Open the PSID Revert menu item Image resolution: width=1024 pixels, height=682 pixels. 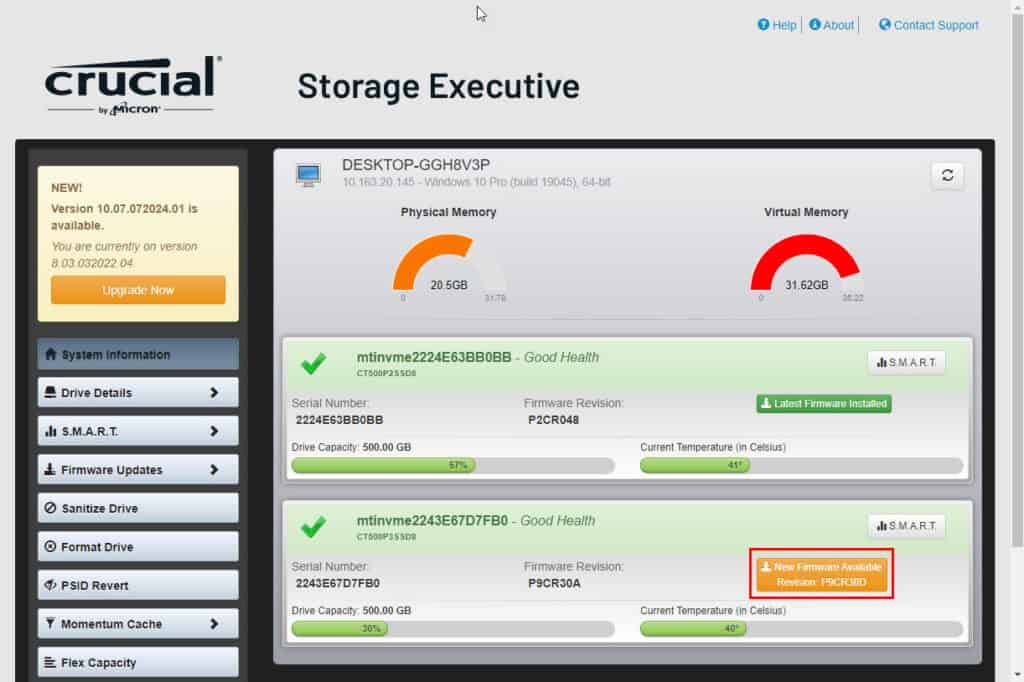point(138,585)
